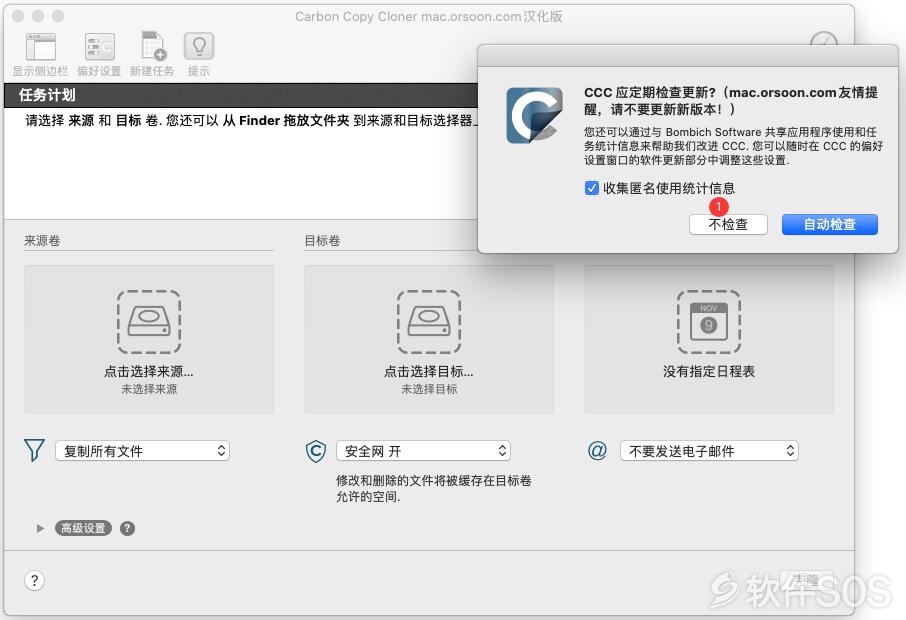Open help with bottom-left question mark button
Screen dimensions: 906x620
35,580
